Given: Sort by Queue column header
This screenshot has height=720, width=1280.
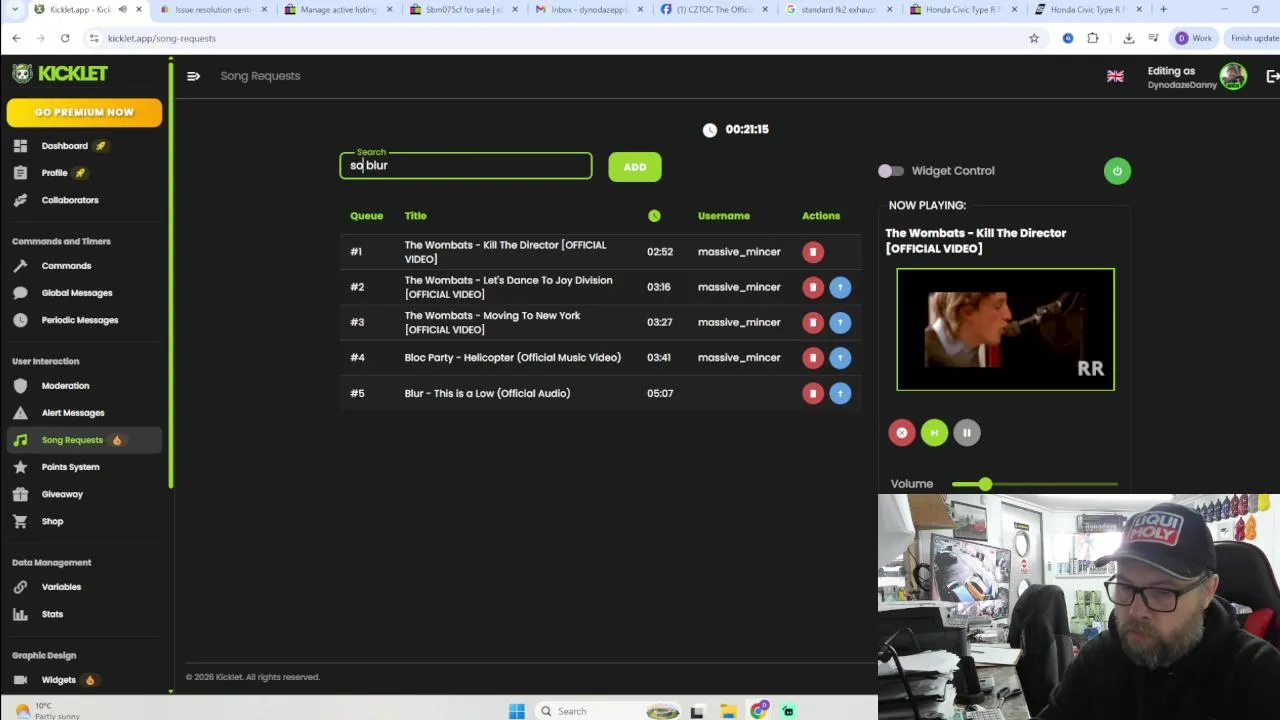Looking at the screenshot, I should (366, 216).
